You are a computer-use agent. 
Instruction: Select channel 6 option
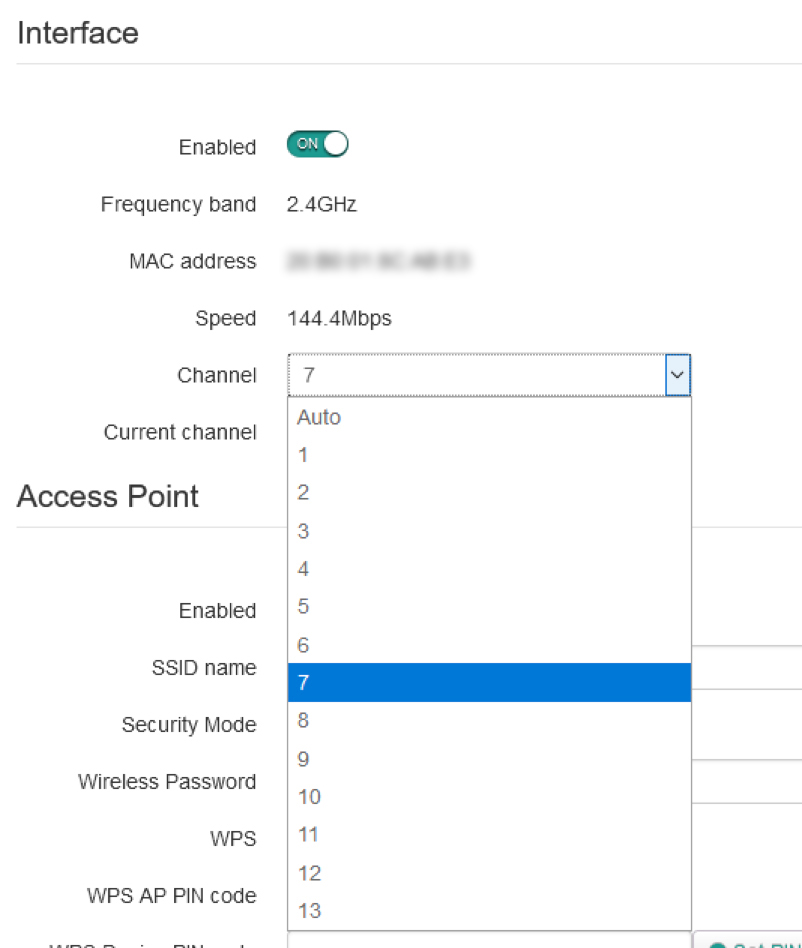coord(489,644)
